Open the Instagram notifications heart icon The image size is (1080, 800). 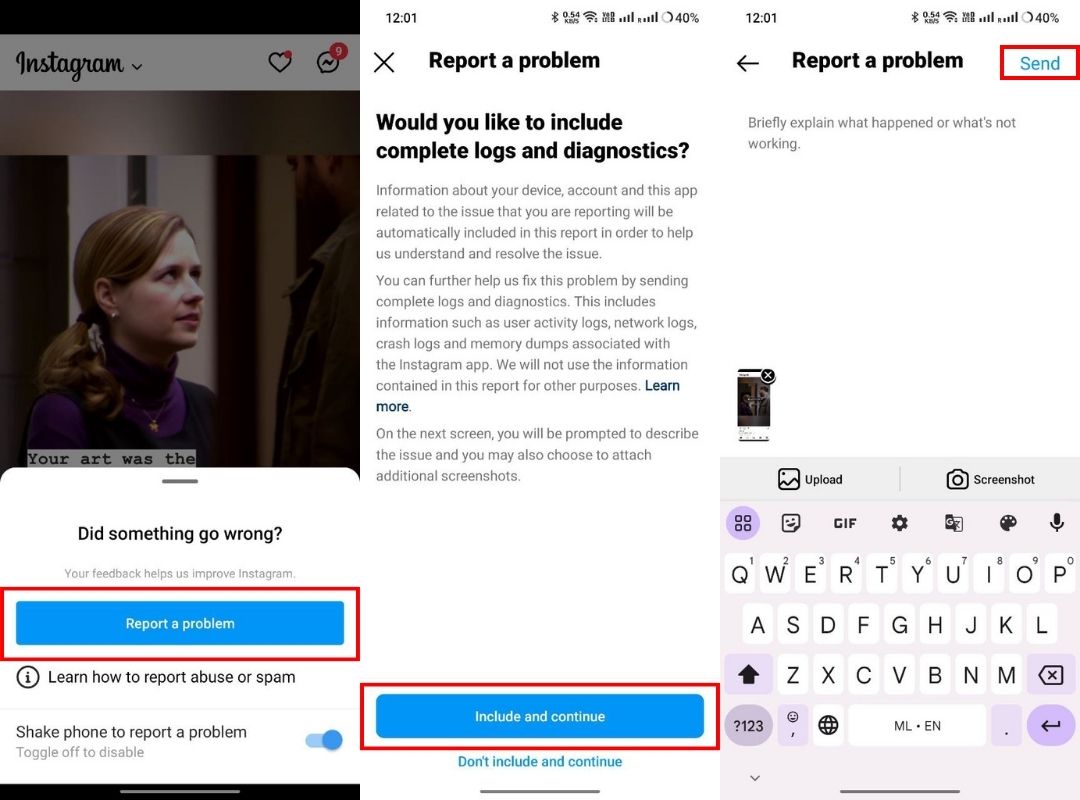click(x=280, y=62)
